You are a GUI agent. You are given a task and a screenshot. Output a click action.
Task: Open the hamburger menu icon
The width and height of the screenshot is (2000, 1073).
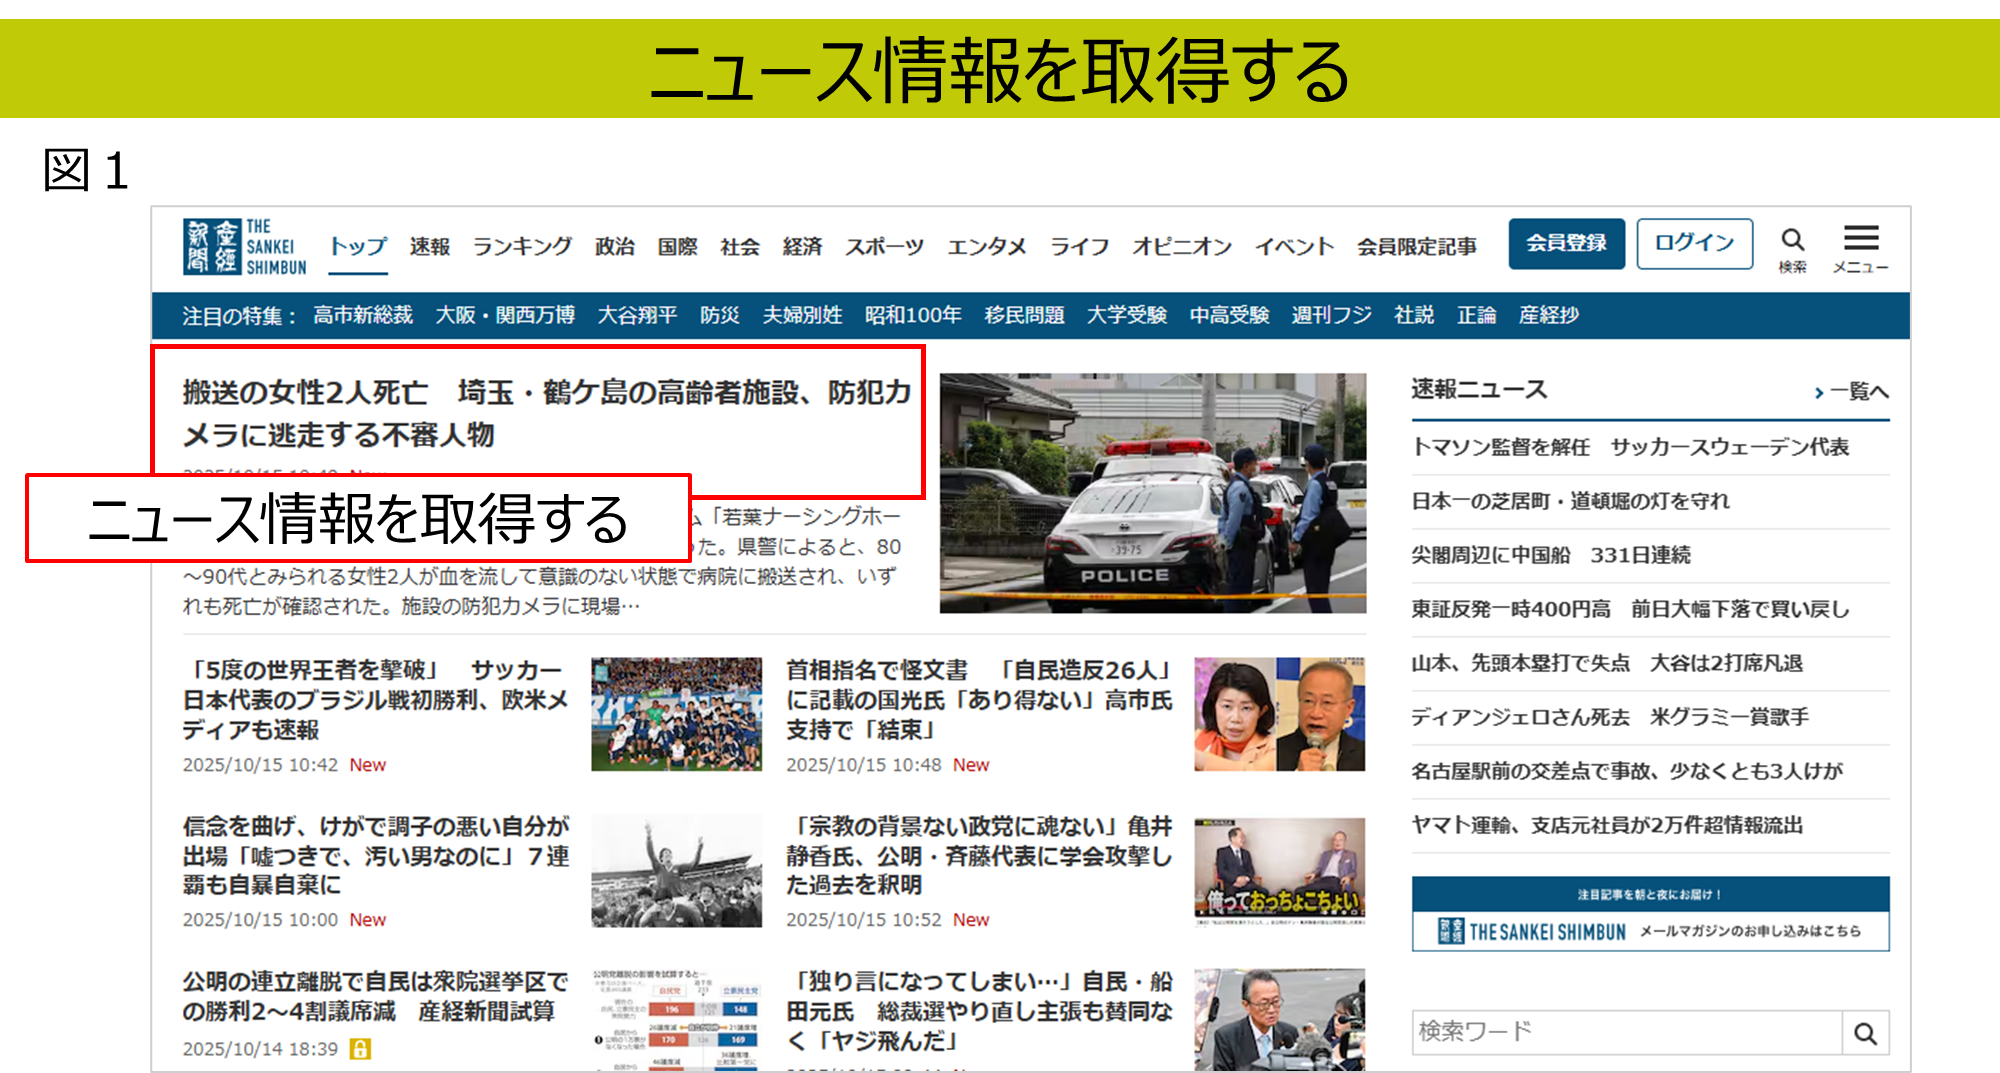point(1860,239)
